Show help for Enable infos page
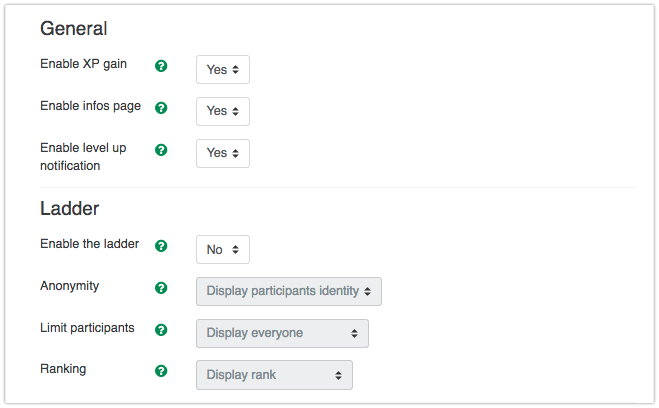Viewport: 659px width, 408px height. pos(161,108)
